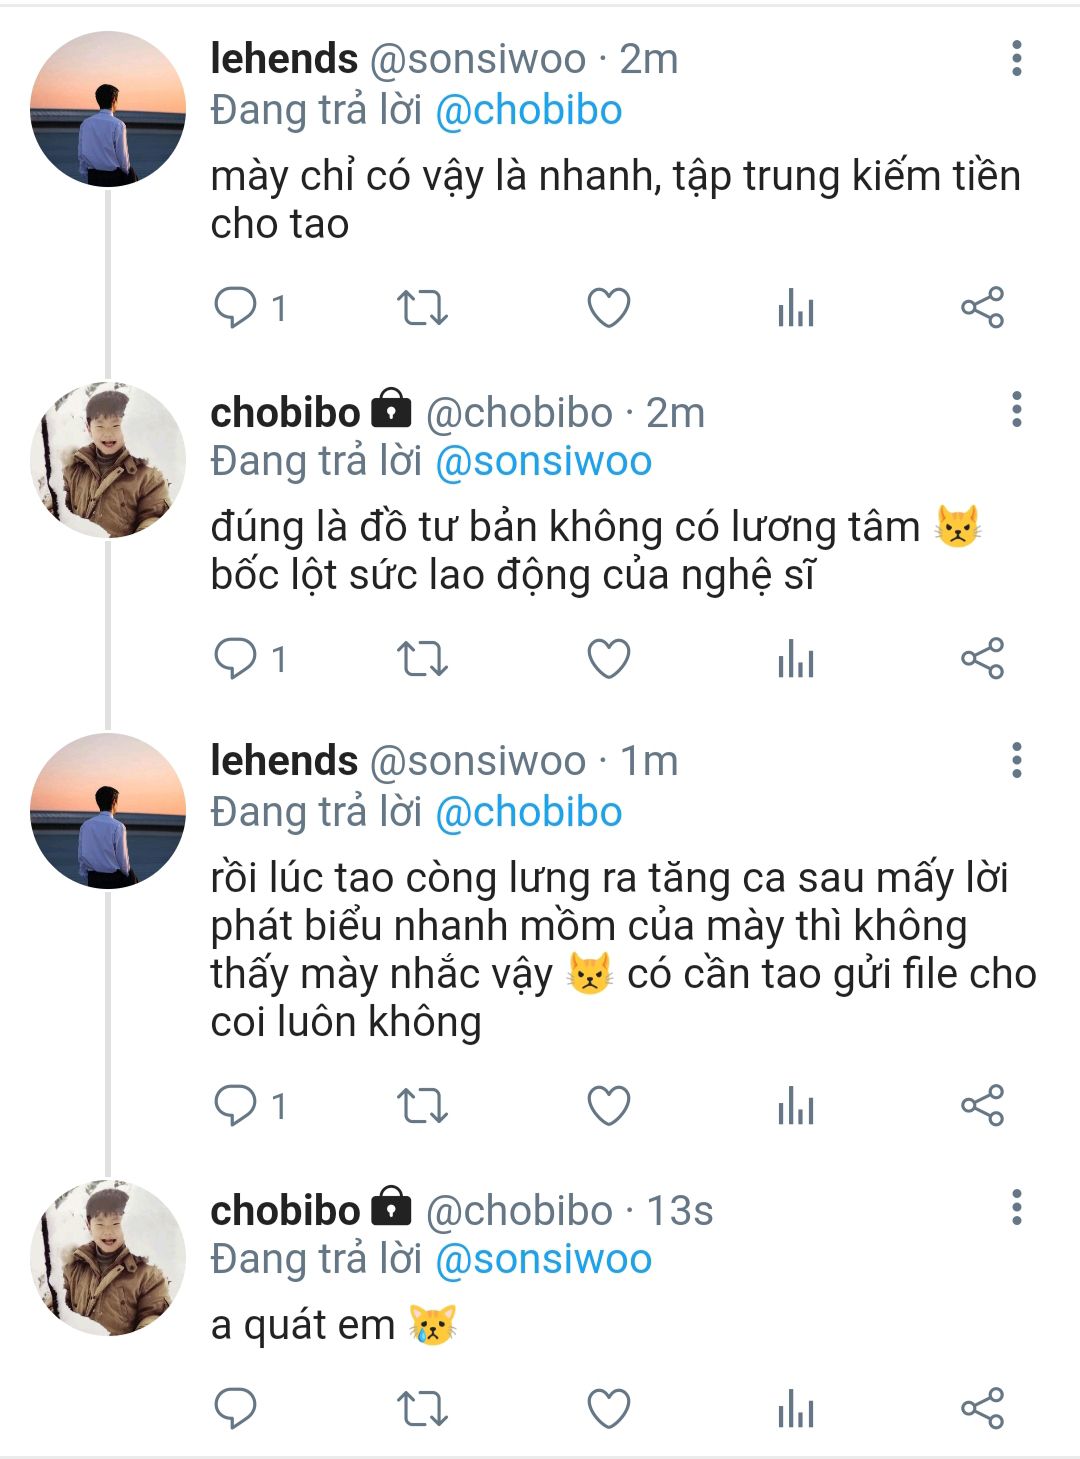
Task: View analytics of lehends 1m tweet
Action: (x=796, y=1106)
